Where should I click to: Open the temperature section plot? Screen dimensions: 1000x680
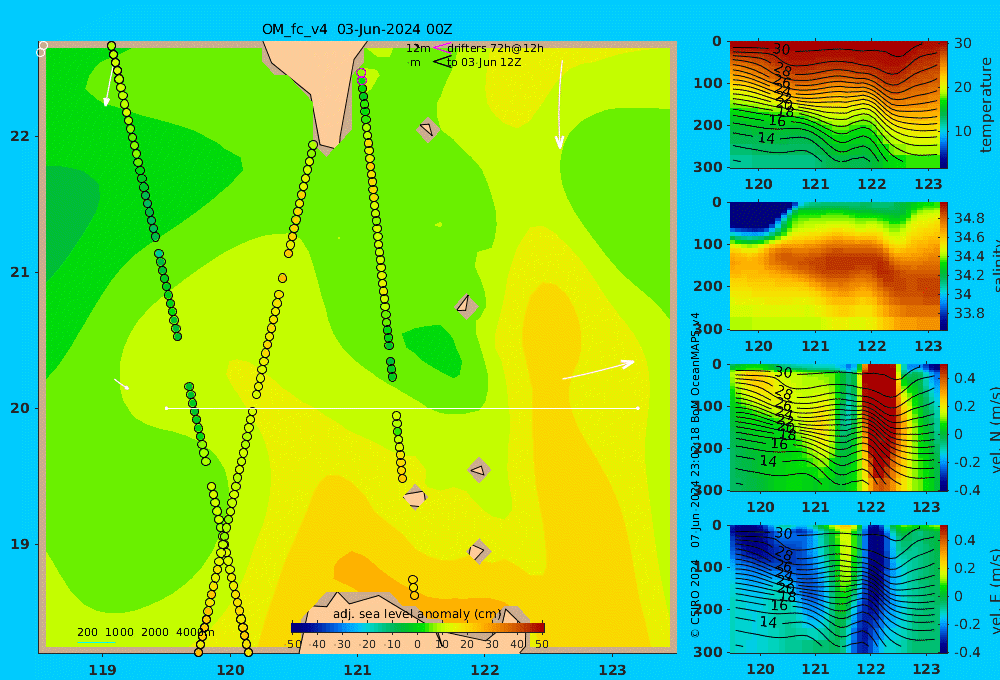(x=835, y=105)
